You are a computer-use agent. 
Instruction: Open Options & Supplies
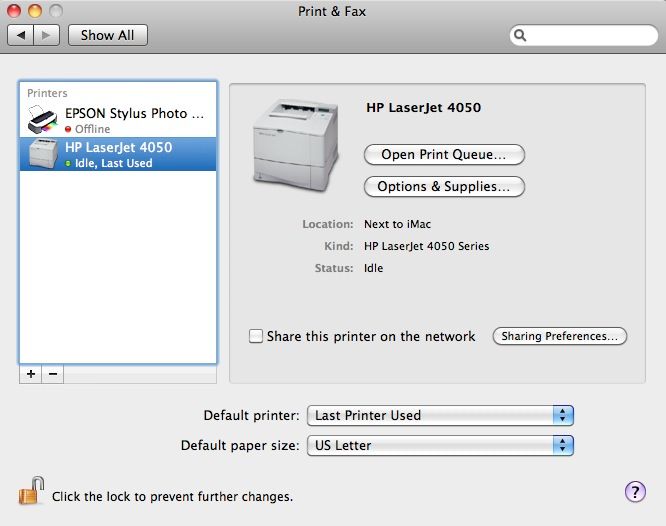click(x=444, y=186)
